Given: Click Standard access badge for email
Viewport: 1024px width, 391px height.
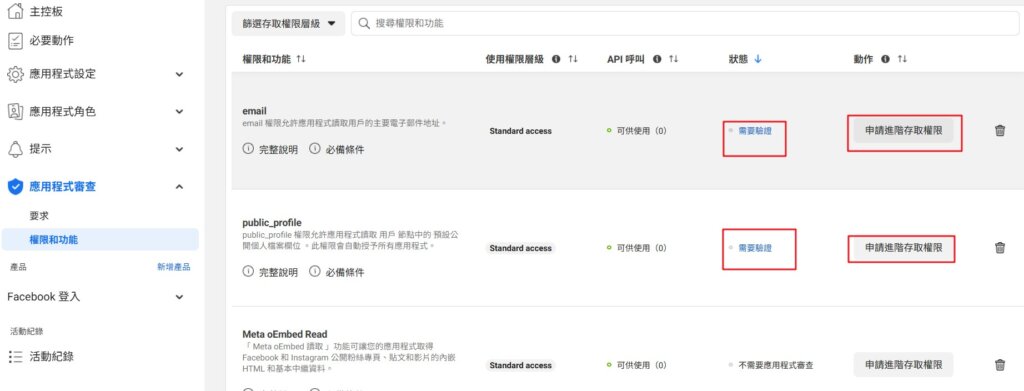Looking at the screenshot, I should [x=520, y=131].
